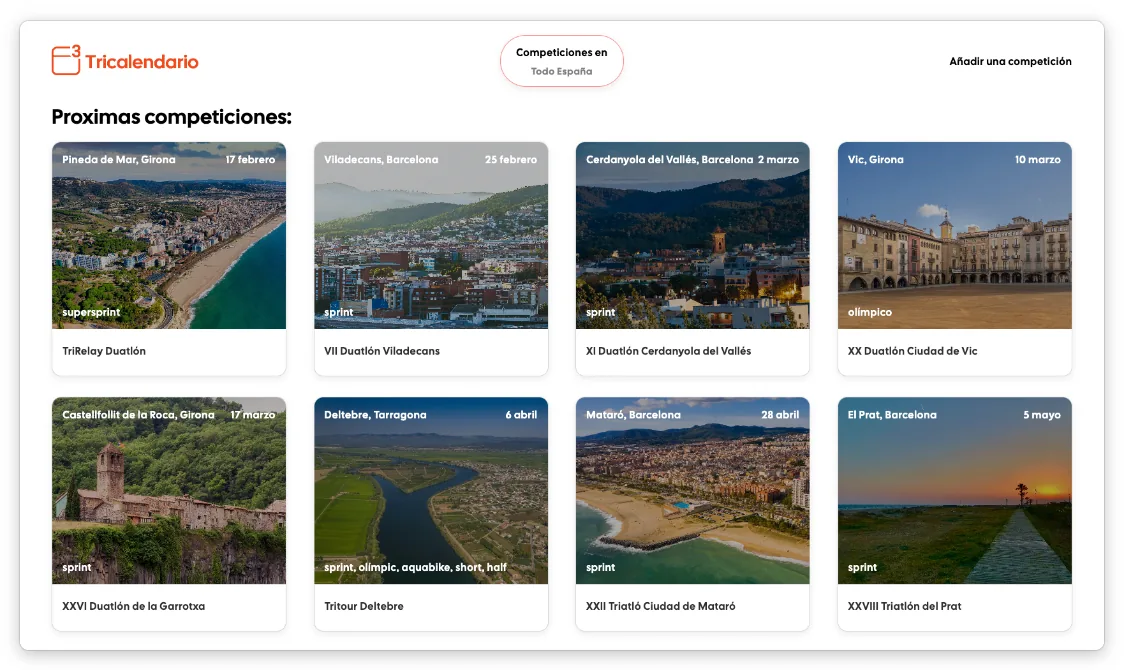This screenshot has height=670, width=1124.
Task: Click the Castellfollit de la Roca, Girona location
Action: point(138,415)
